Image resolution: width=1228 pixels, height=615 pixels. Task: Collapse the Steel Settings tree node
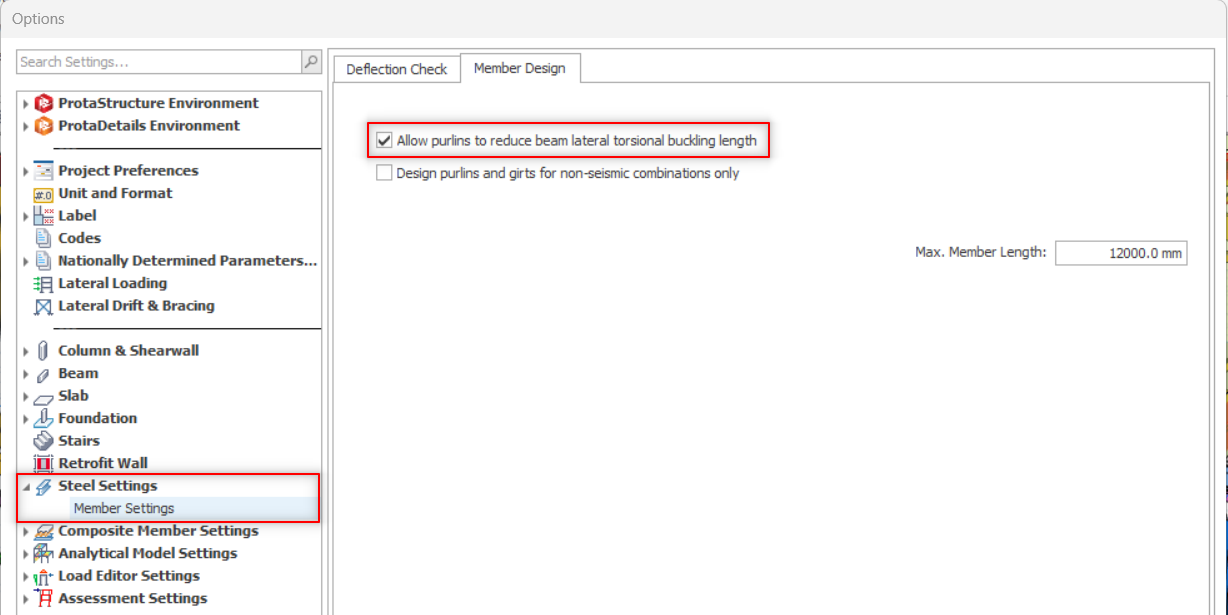[26, 487]
